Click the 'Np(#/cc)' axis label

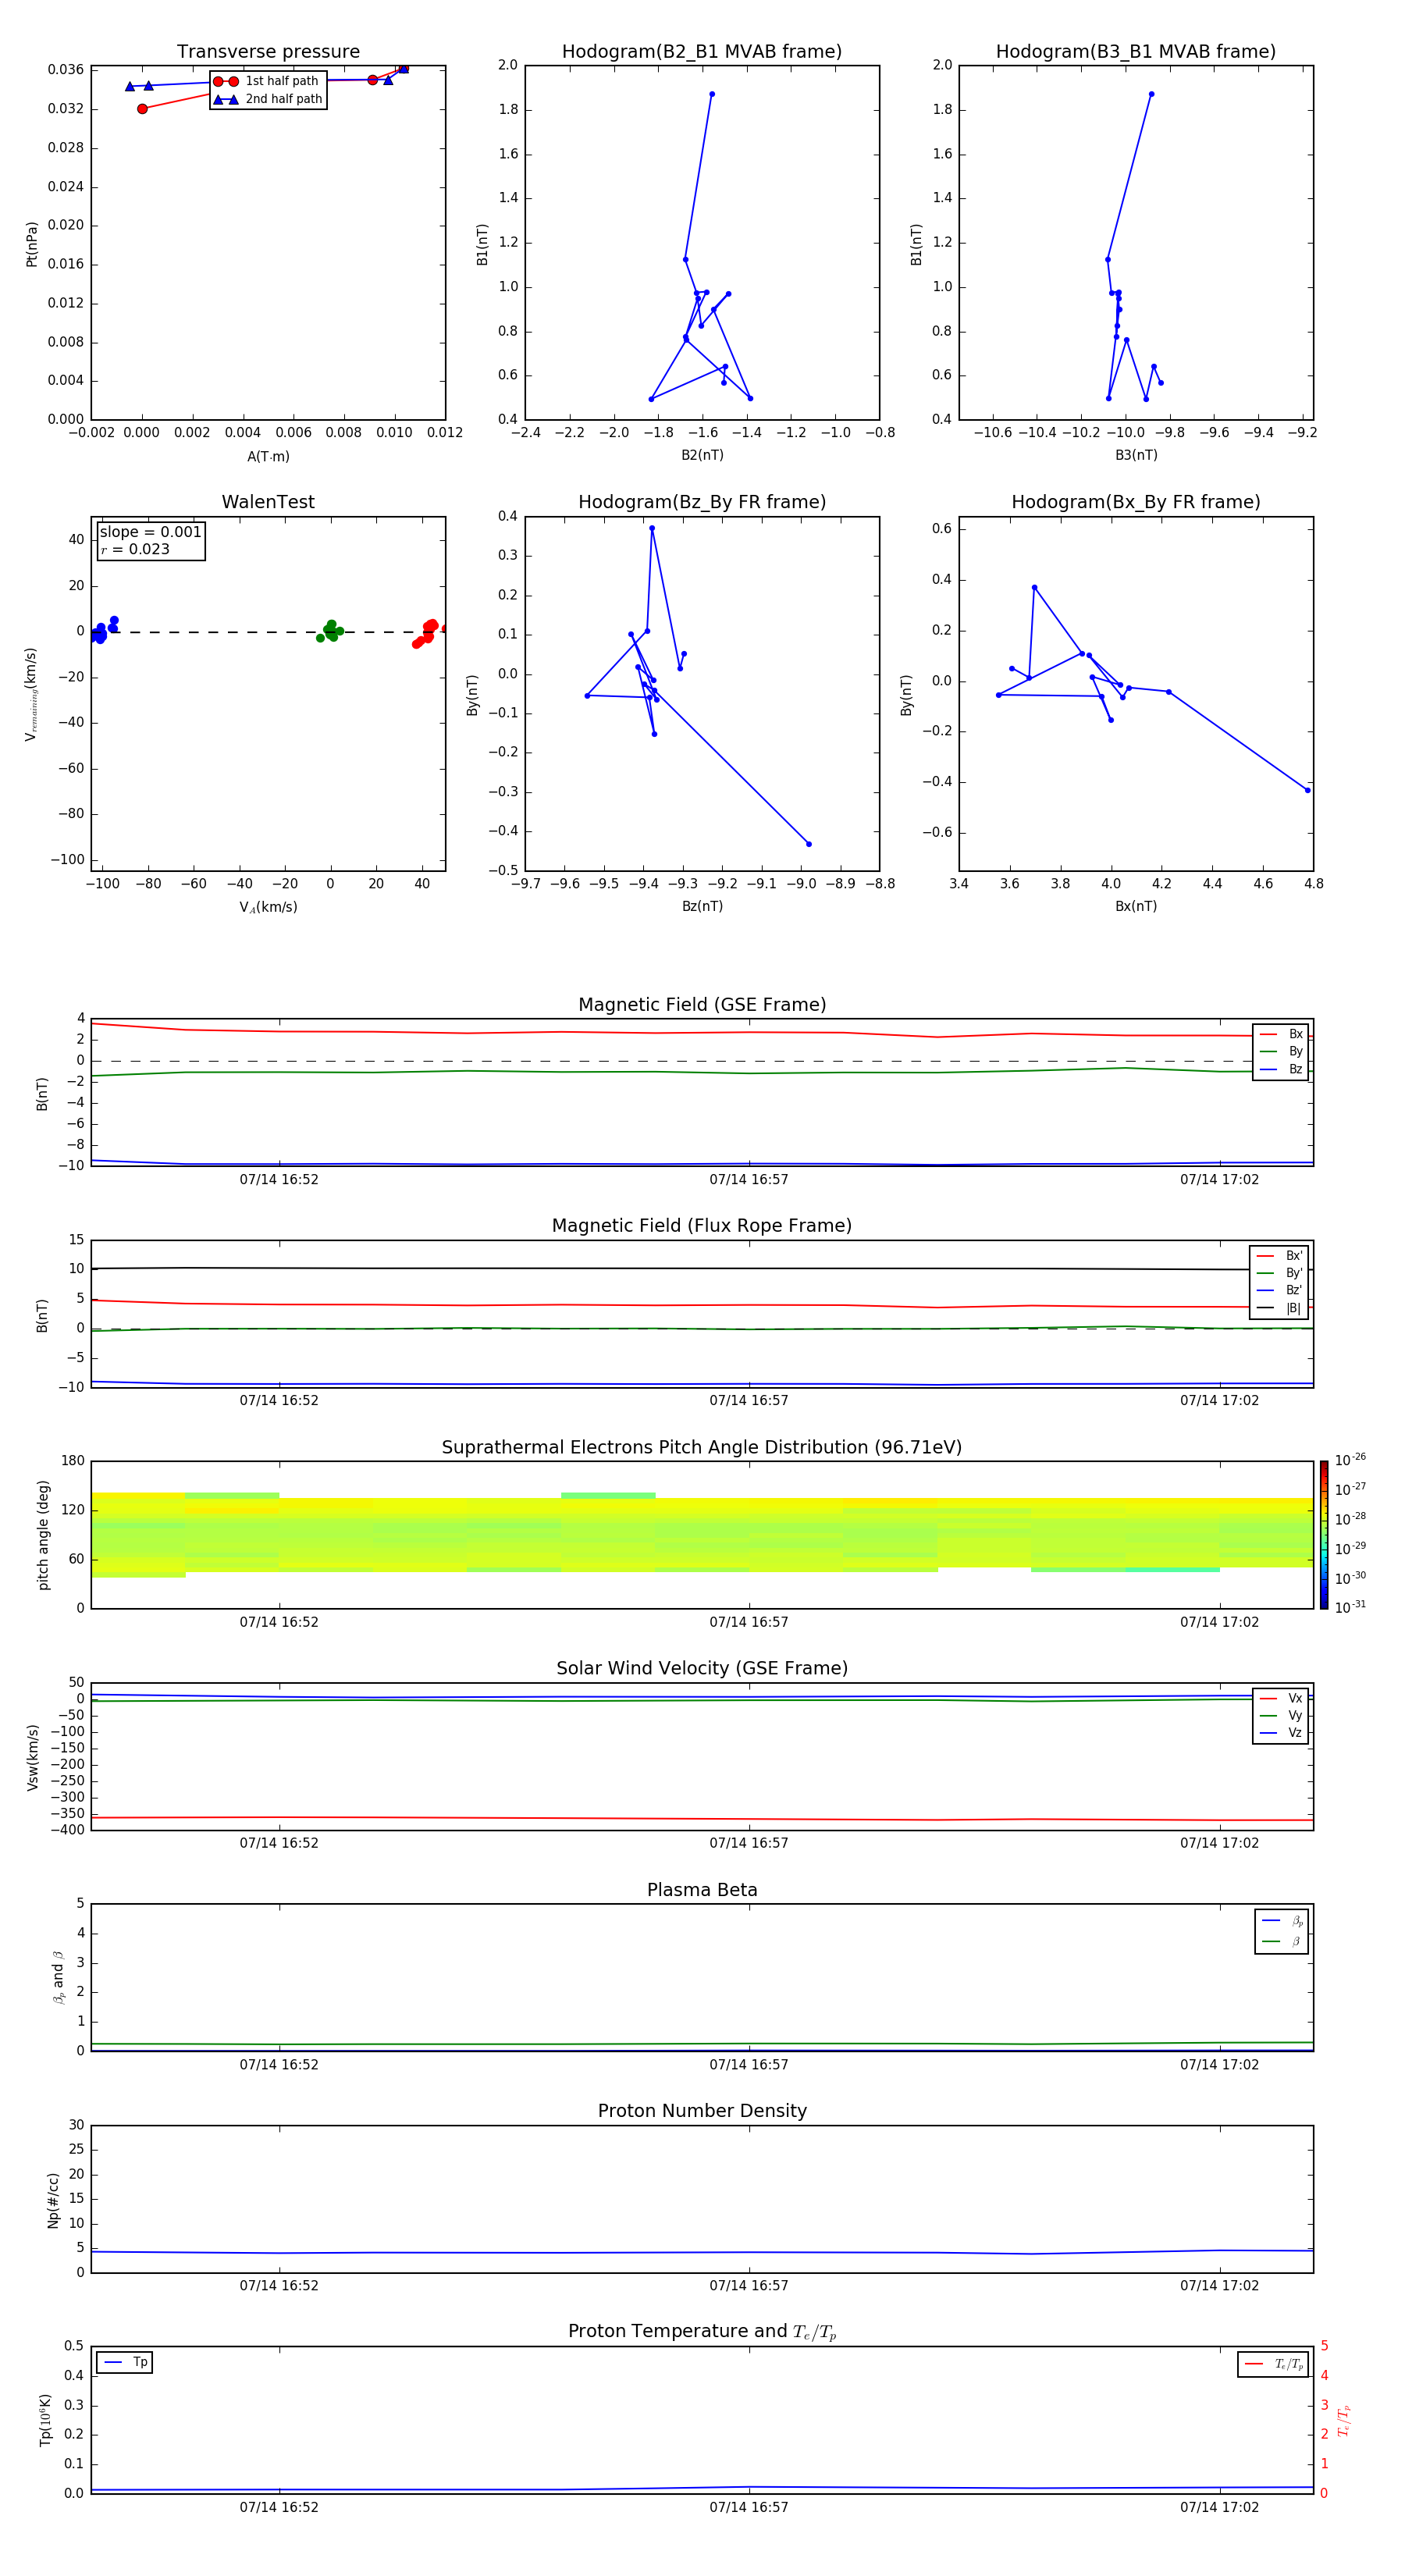tap(54, 2200)
